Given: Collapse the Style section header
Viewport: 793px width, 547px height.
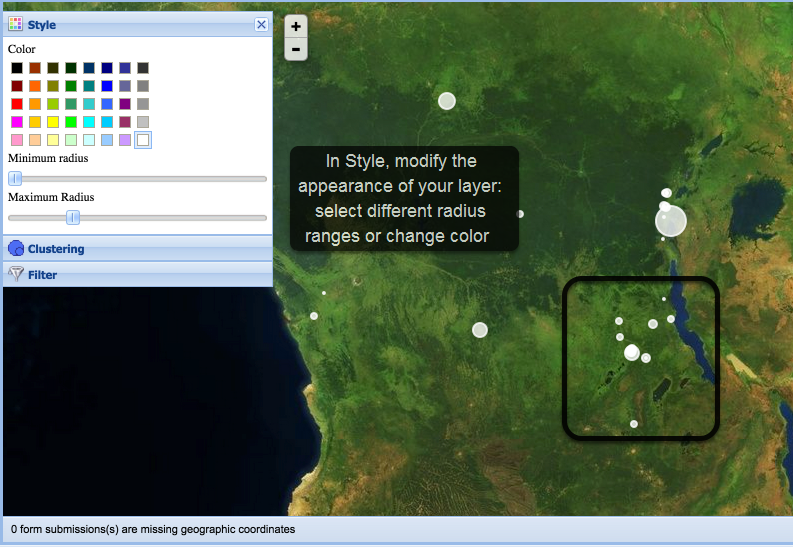Looking at the screenshot, I should point(138,24).
